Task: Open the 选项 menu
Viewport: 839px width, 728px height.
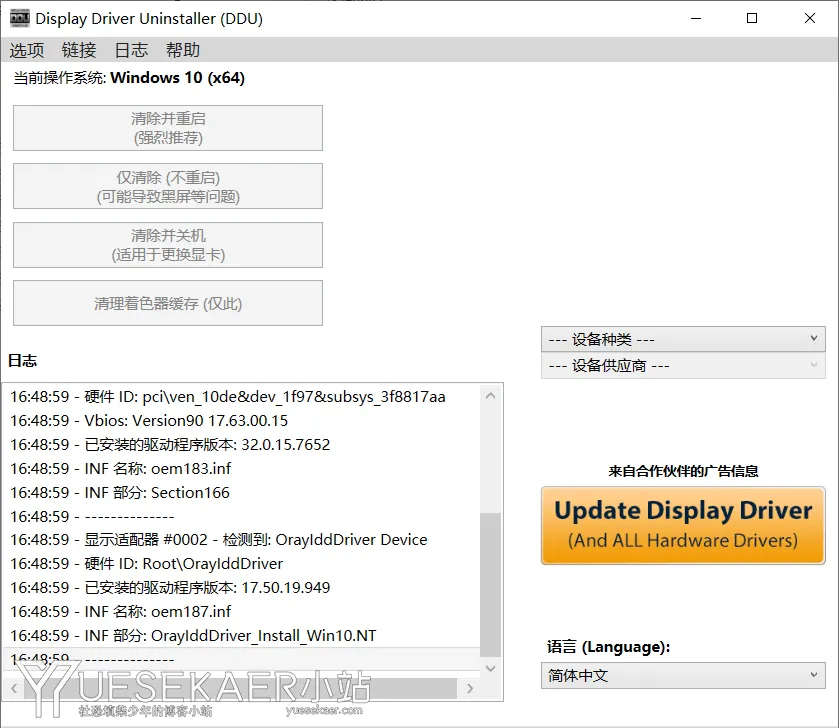Action: coord(27,50)
